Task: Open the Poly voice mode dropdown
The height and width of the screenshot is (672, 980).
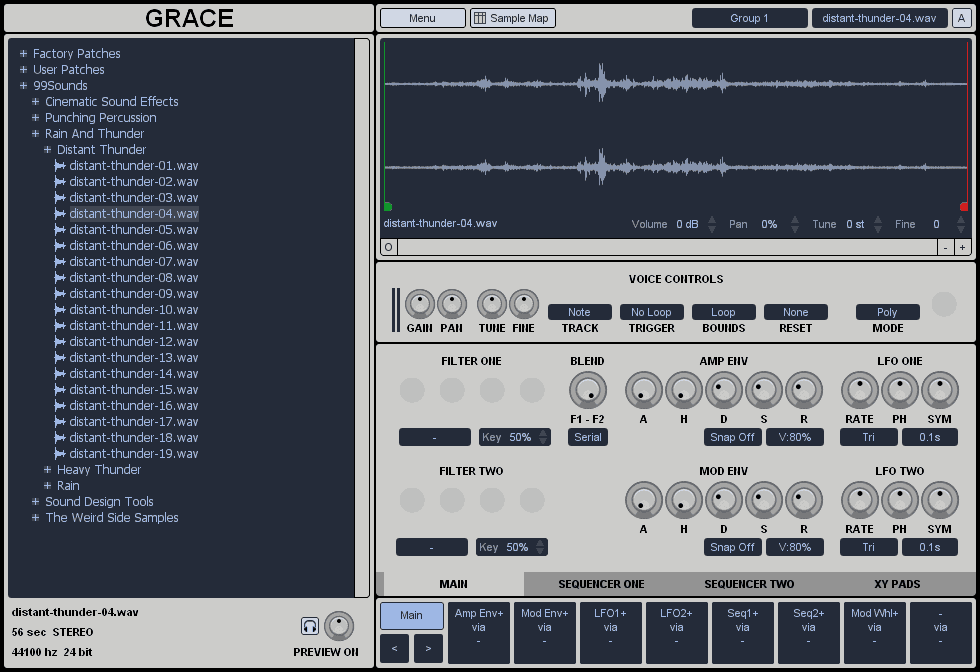Action: 887,312
